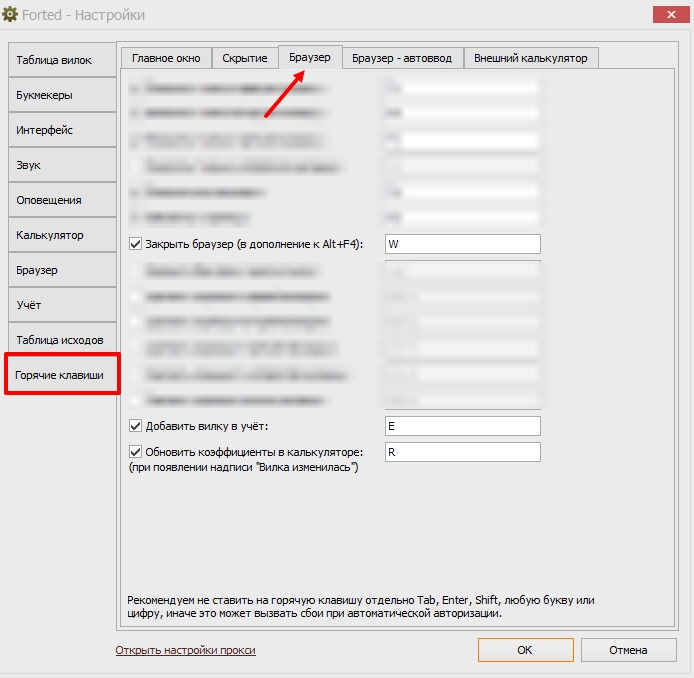Confirm settings with the OK button
This screenshot has height=678, width=694.
(525, 650)
